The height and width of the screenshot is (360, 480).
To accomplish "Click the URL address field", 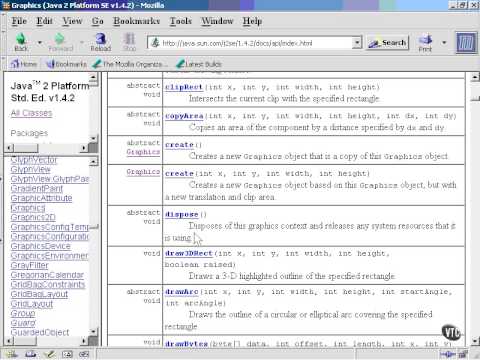I will click(x=255, y=43).
